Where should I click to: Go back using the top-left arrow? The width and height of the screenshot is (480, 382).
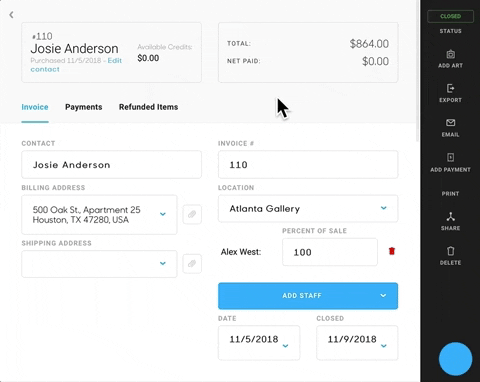[11, 15]
